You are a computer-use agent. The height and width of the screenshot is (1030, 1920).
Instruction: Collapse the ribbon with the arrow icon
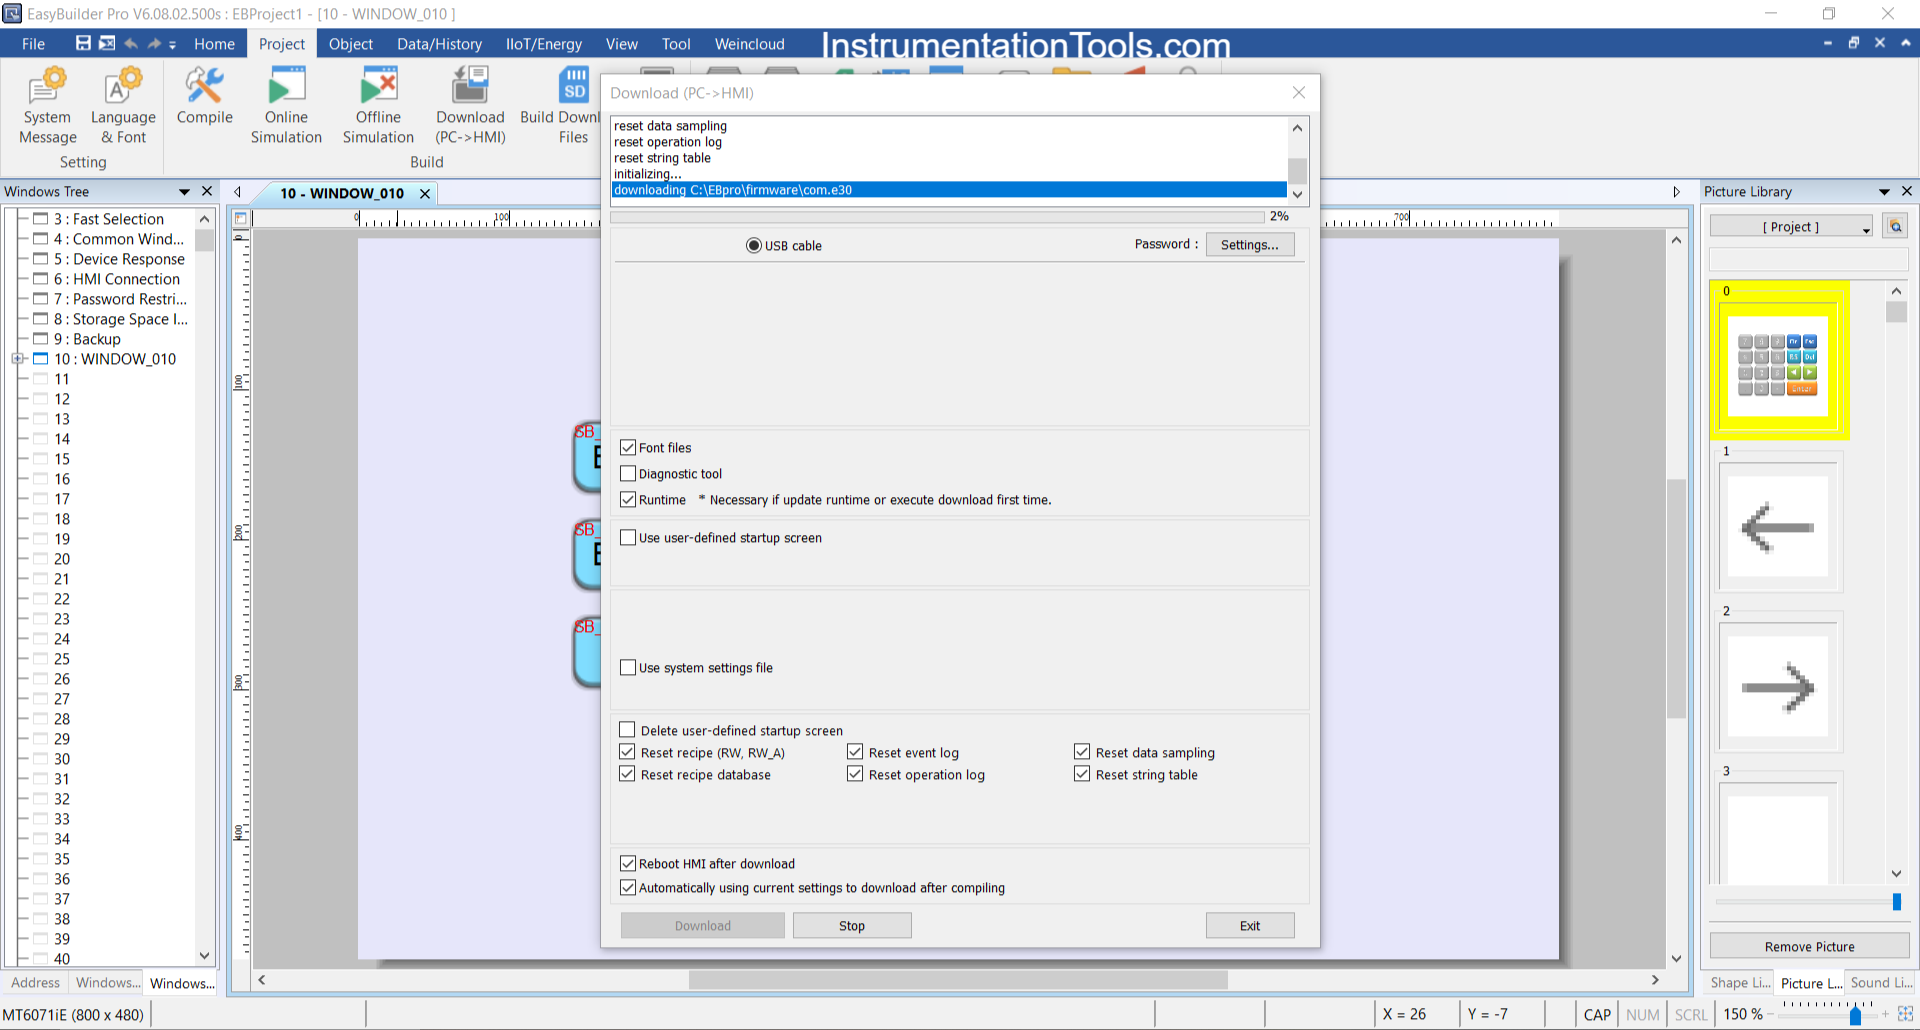(1906, 43)
